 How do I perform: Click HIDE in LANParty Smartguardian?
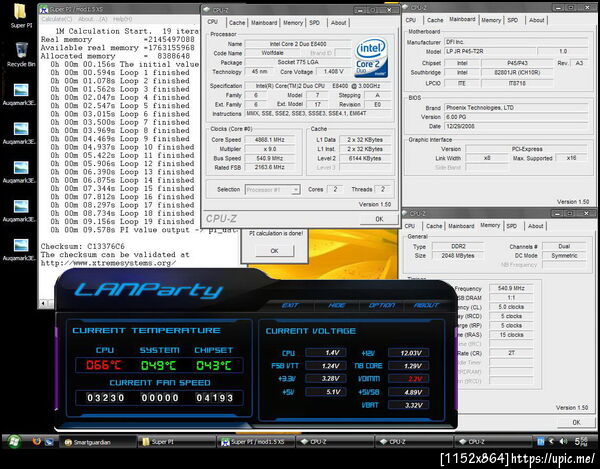337,305
